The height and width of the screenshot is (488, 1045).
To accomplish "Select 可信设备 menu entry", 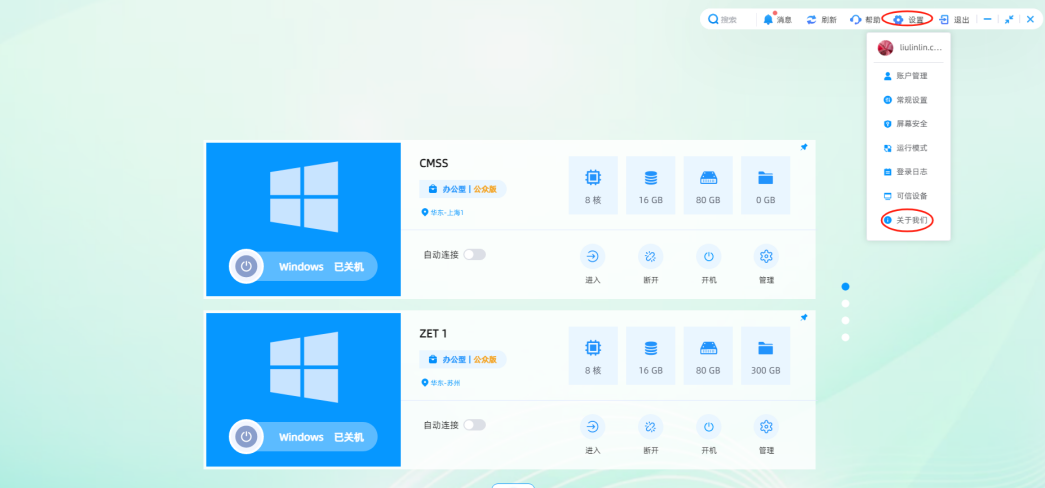I will click(905, 196).
